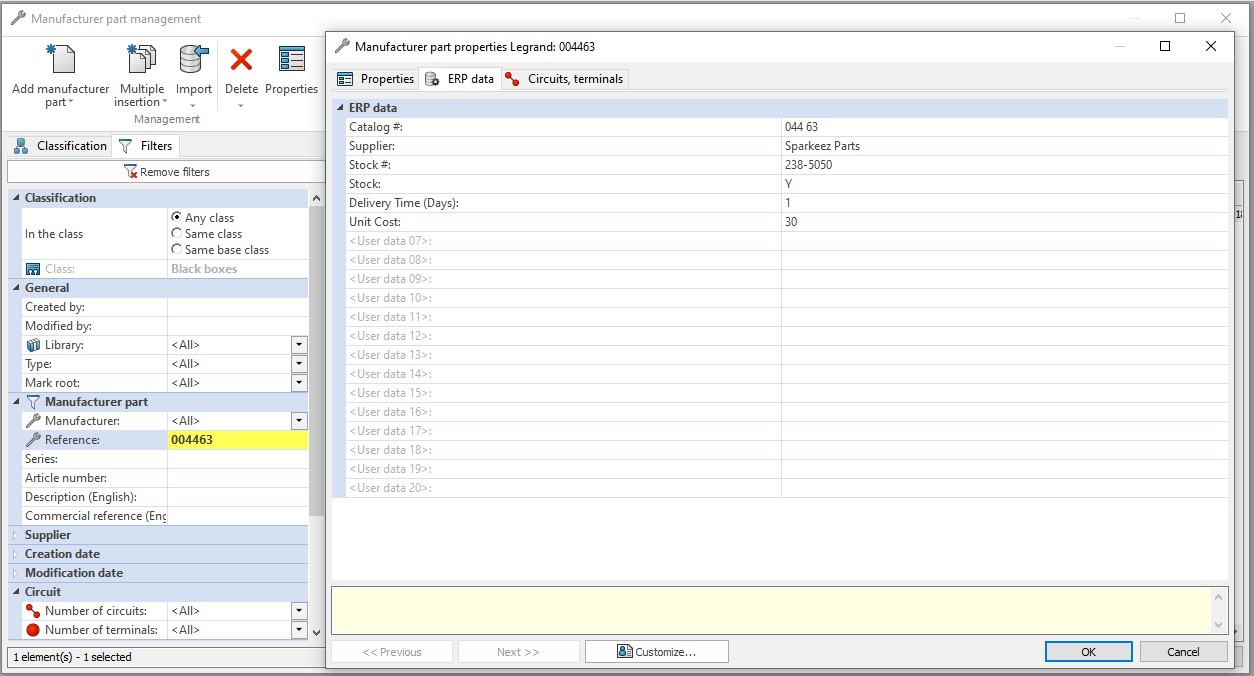Confirm changes with the OK button
Screen dimensions: 1254x676
[x=1087, y=651]
